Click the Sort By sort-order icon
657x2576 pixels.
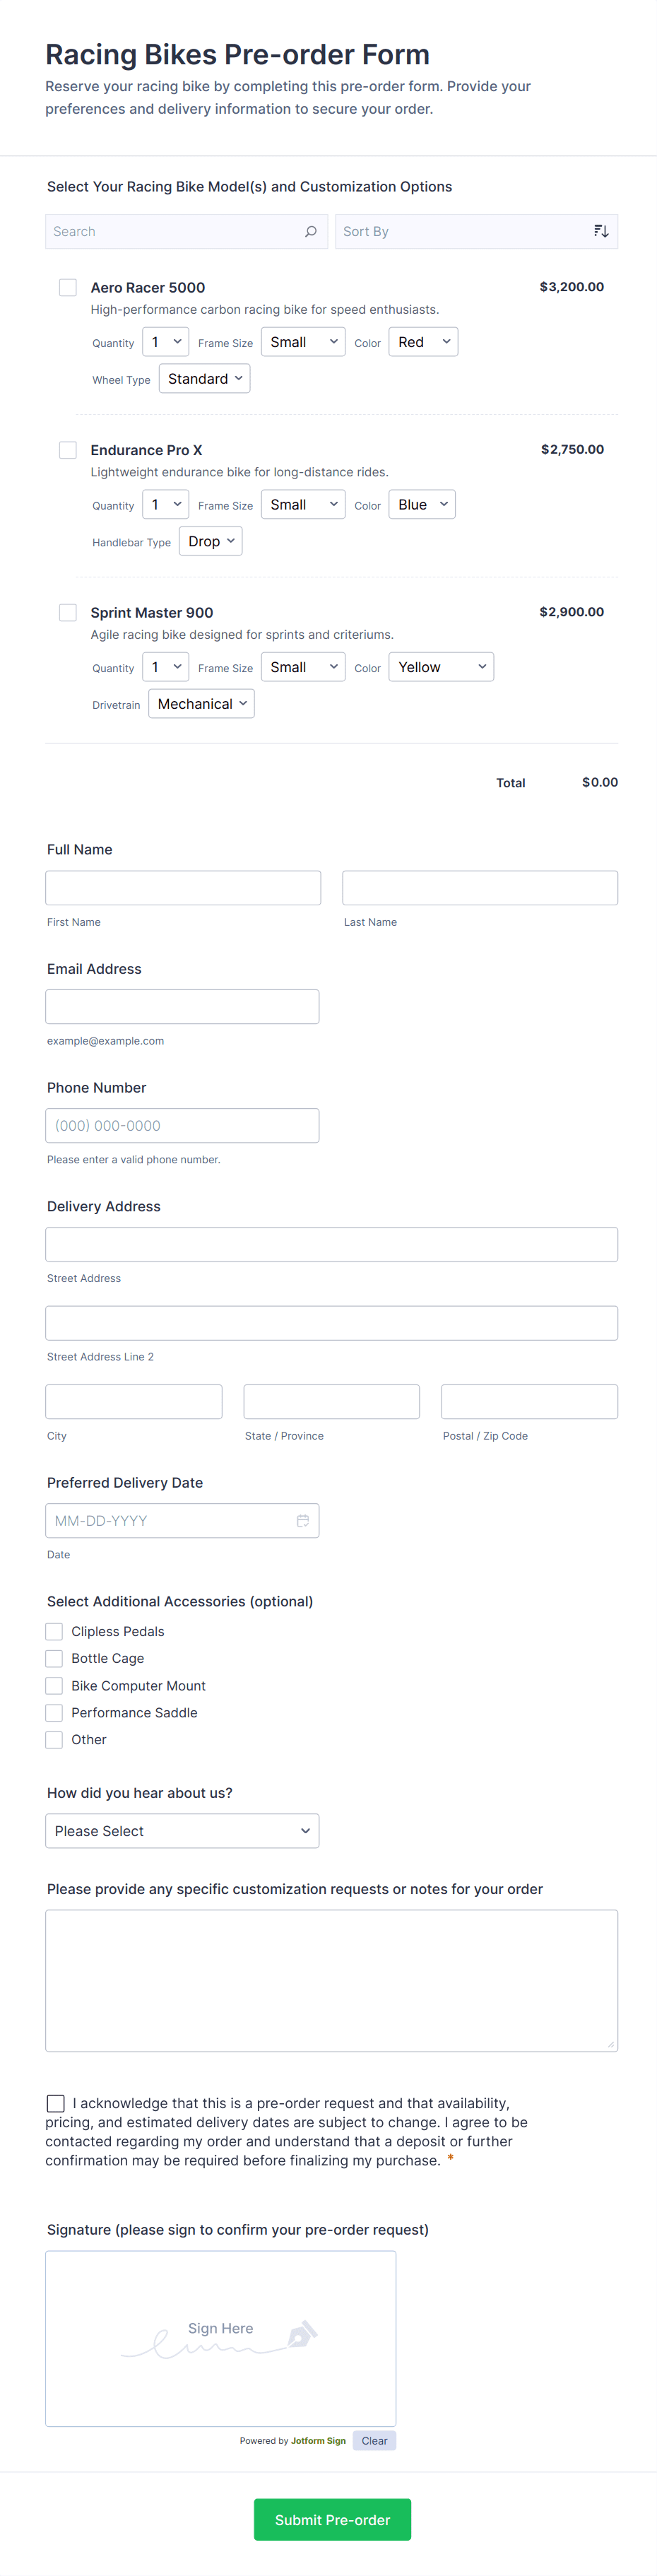pyautogui.click(x=600, y=231)
